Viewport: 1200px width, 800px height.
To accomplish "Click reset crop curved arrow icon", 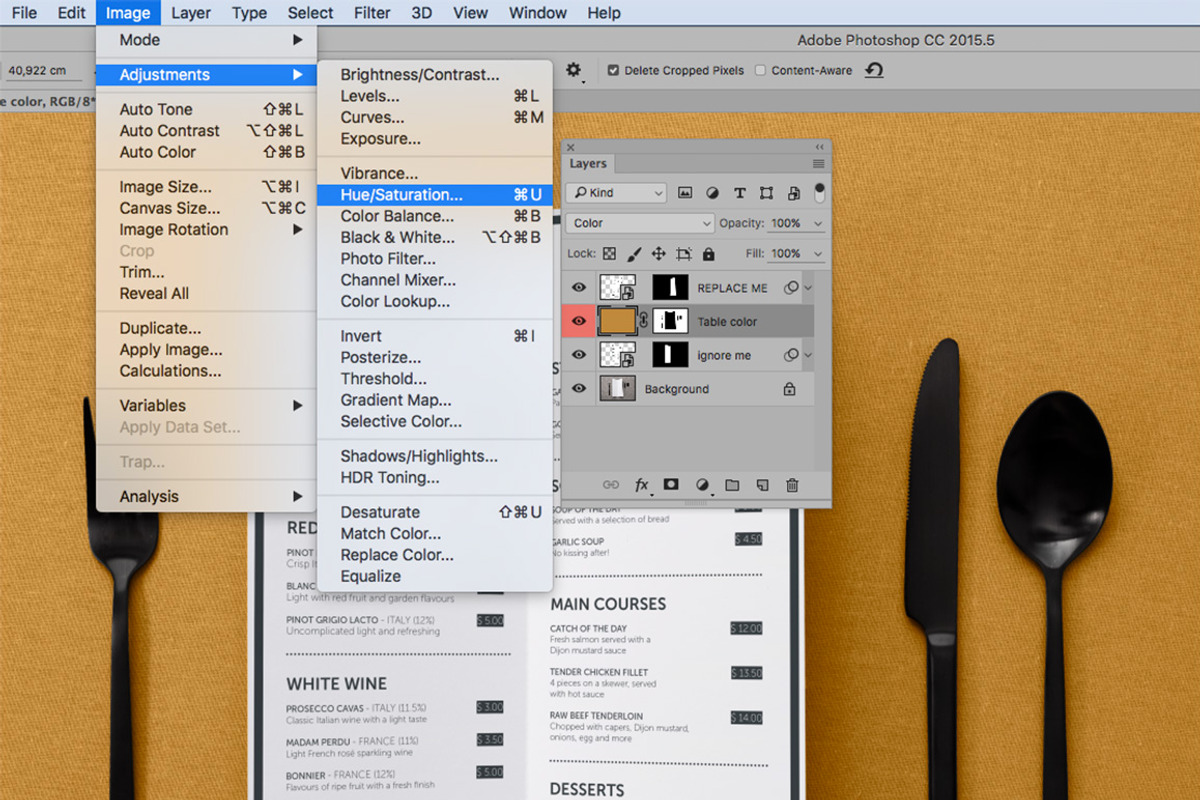I will point(874,70).
